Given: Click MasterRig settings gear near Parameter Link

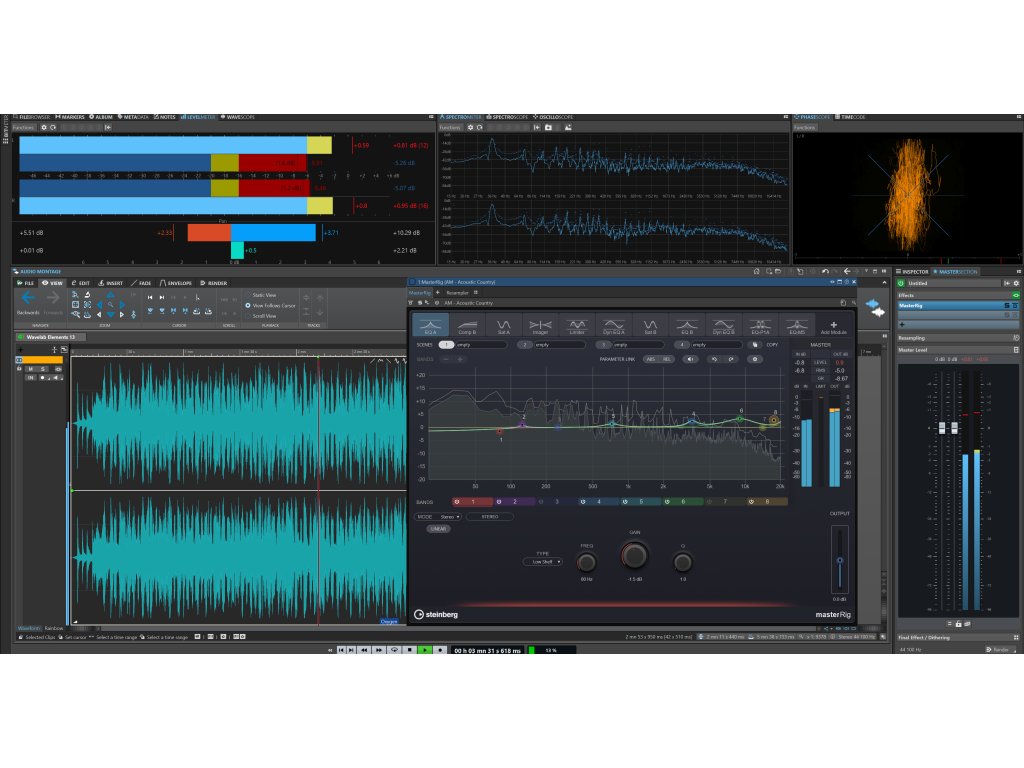Looking at the screenshot, I should coord(755,359).
